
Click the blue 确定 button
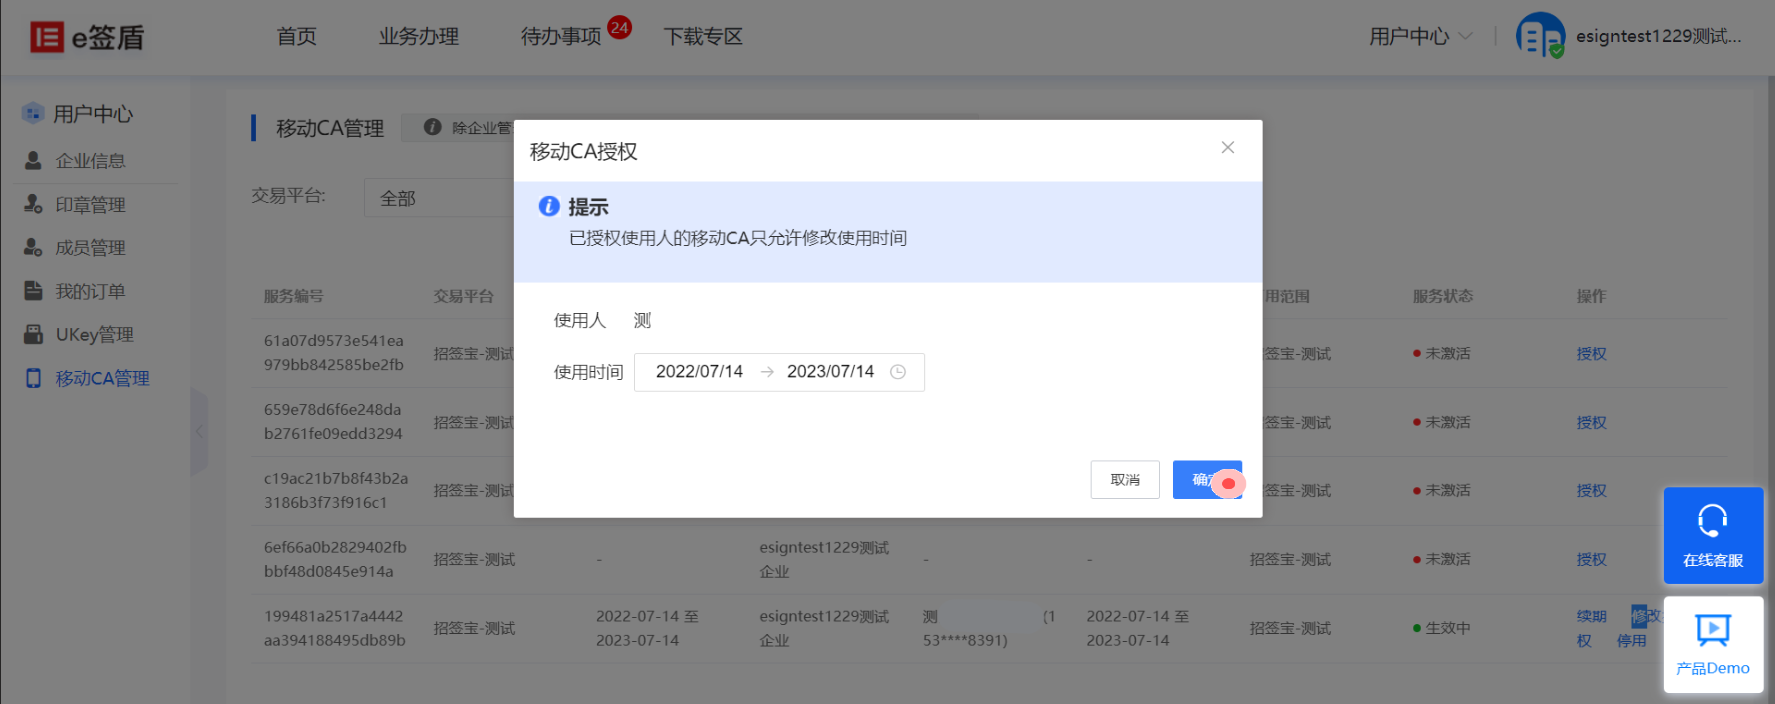point(1207,480)
